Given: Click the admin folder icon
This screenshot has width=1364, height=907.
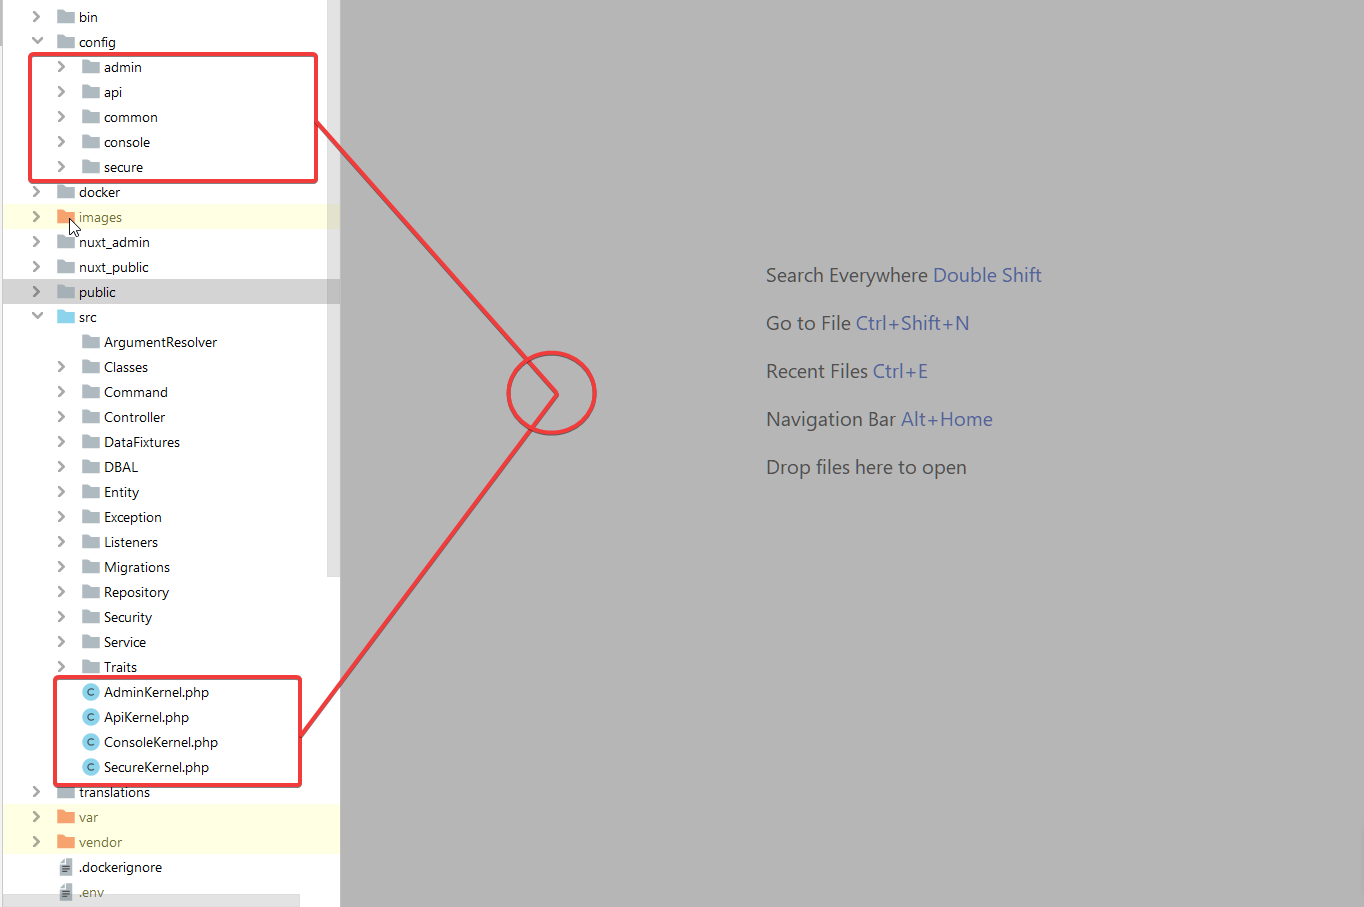Looking at the screenshot, I should pos(91,67).
